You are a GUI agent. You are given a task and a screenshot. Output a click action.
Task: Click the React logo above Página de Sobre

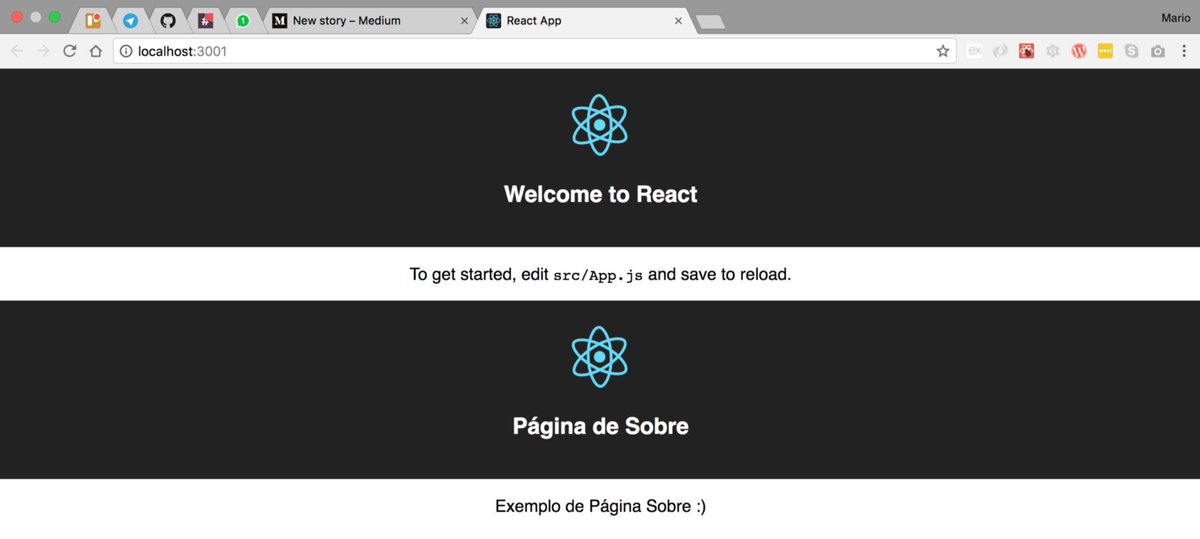tap(600, 357)
